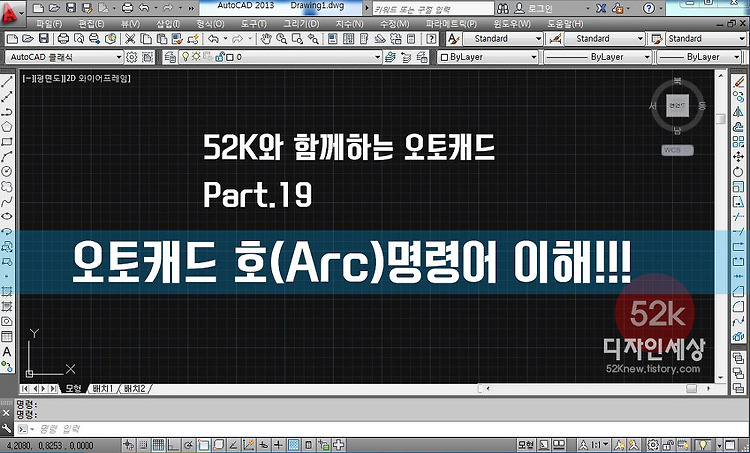Toggle Infer Constraints in status bar
Image resolution: width=750 pixels, height=453 pixels.
click(128, 445)
